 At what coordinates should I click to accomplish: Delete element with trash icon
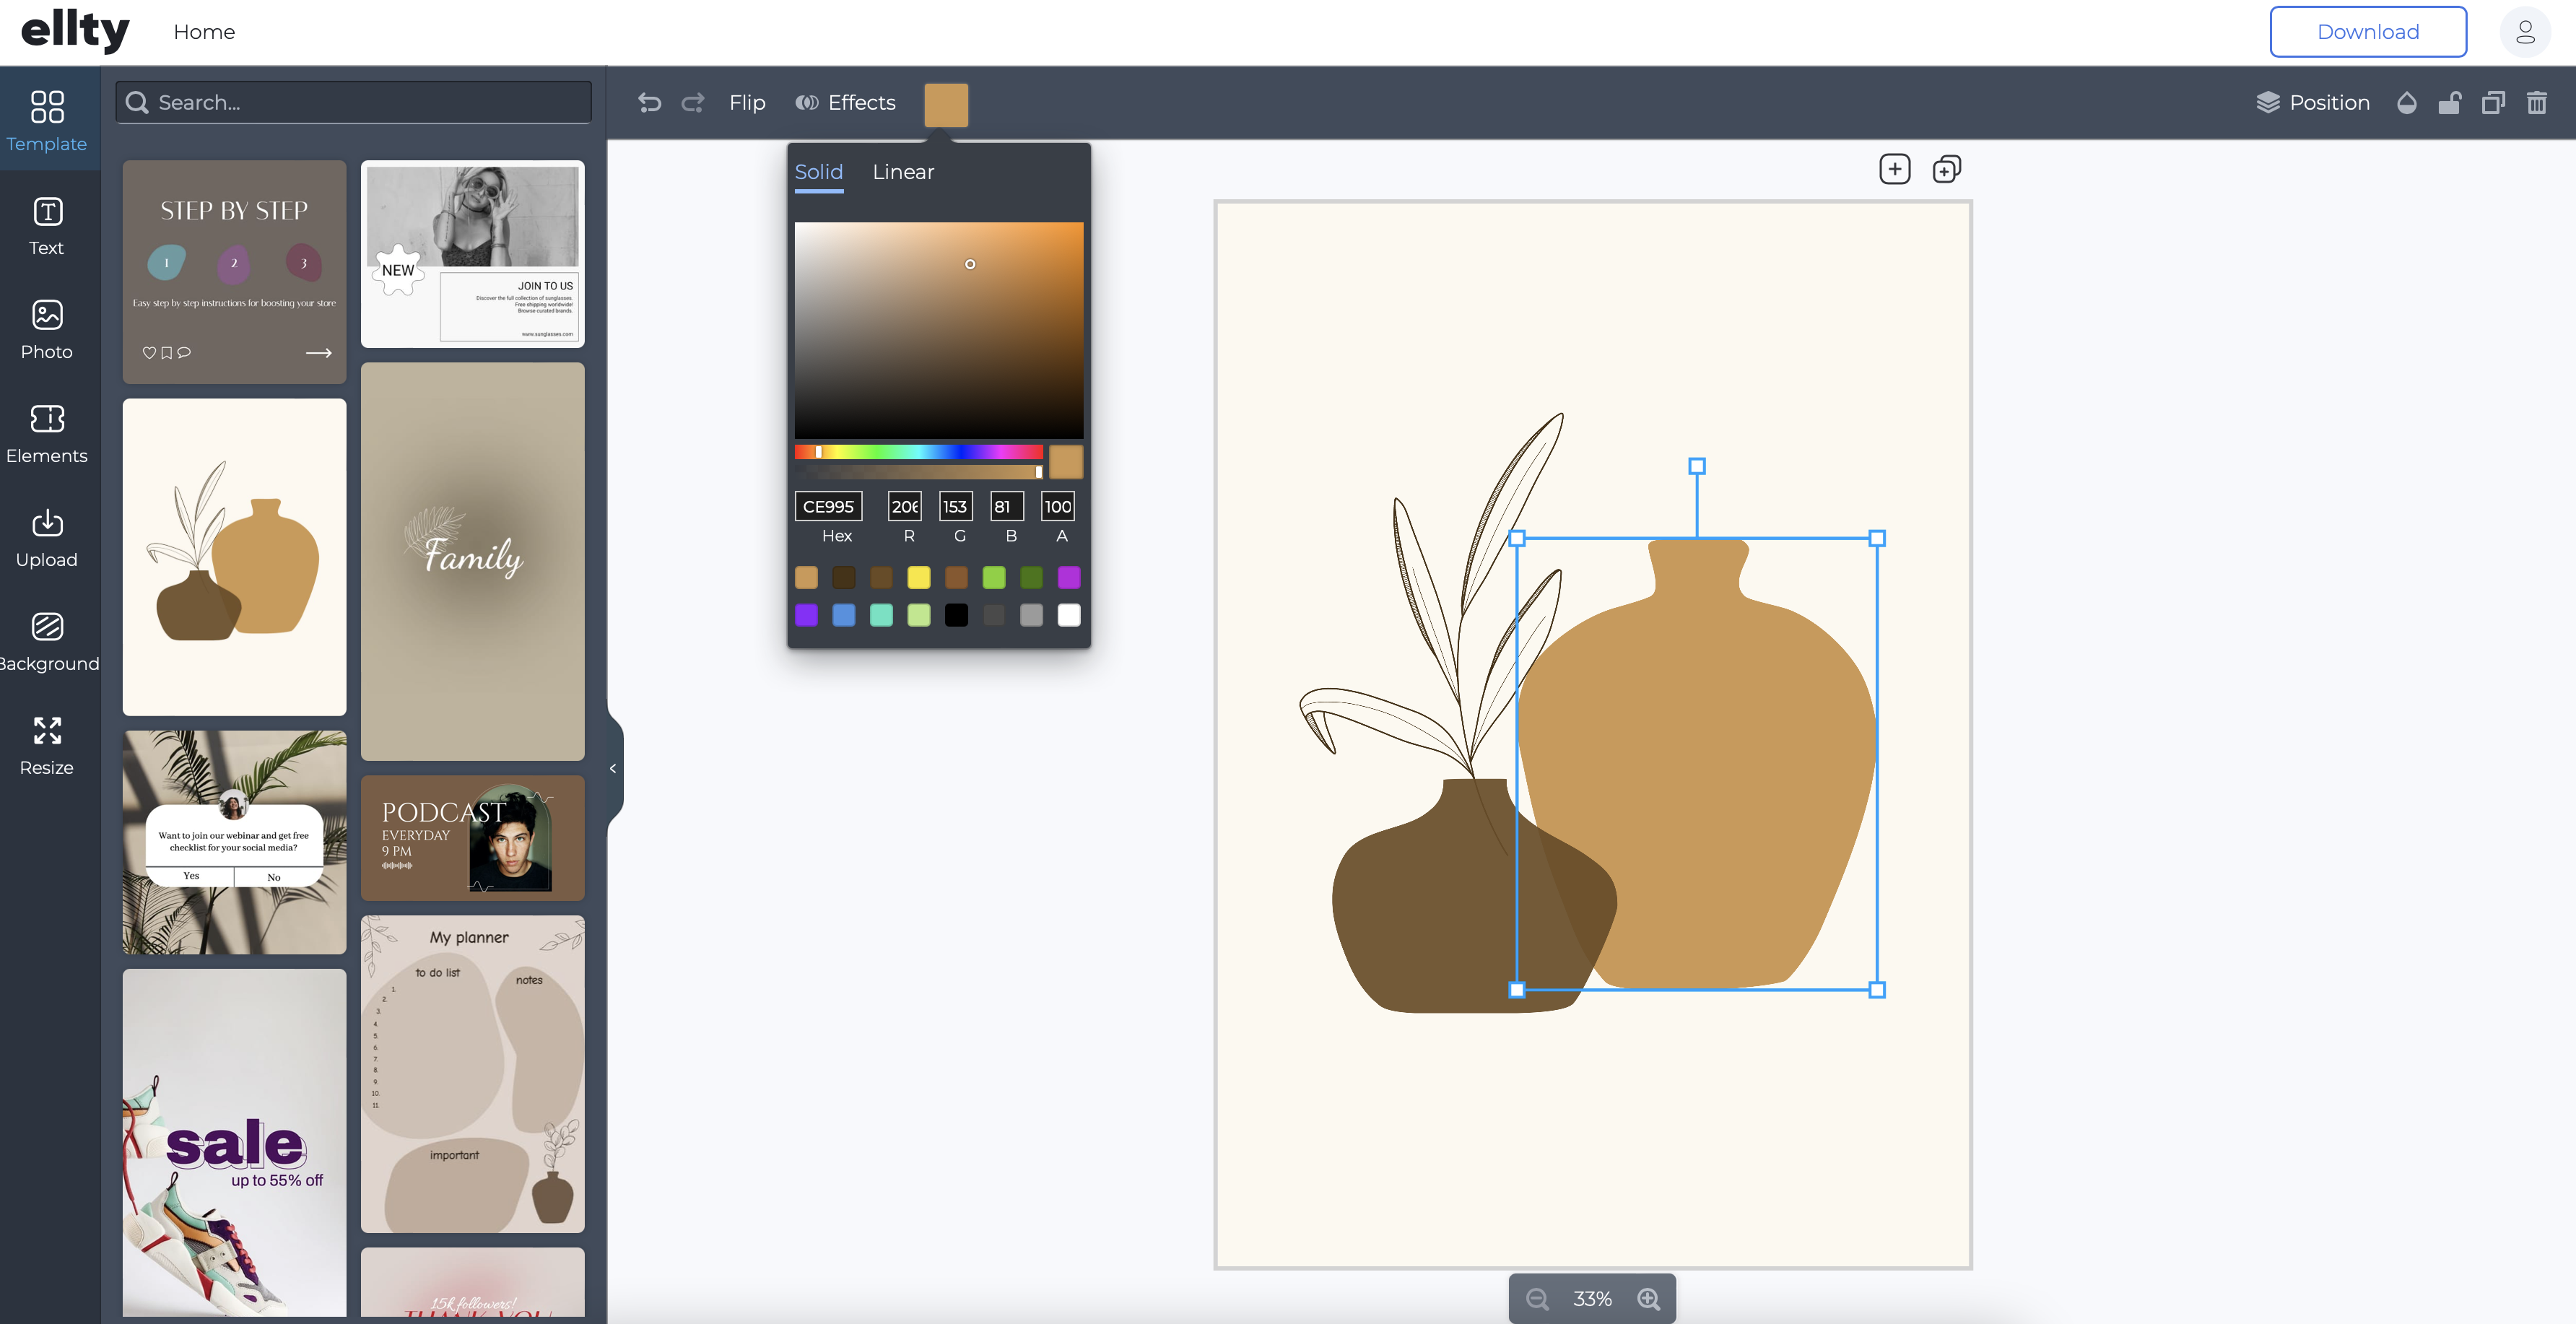coord(2537,103)
